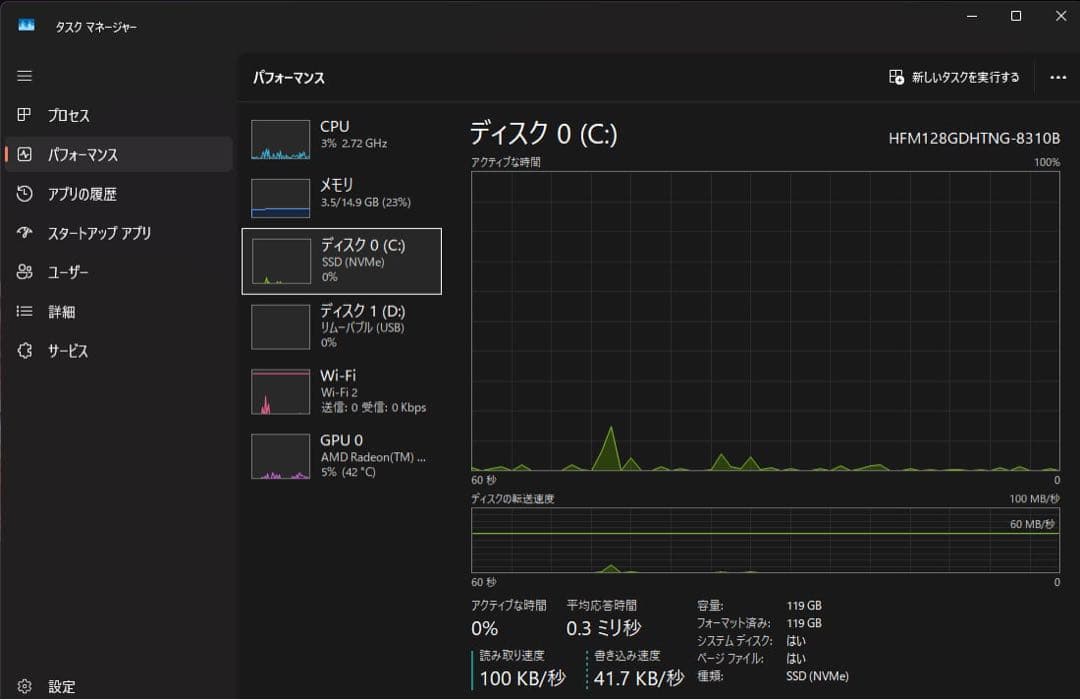Click the アプリの履歴 history icon
This screenshot has height=700, width=1080.
(24, 194)
